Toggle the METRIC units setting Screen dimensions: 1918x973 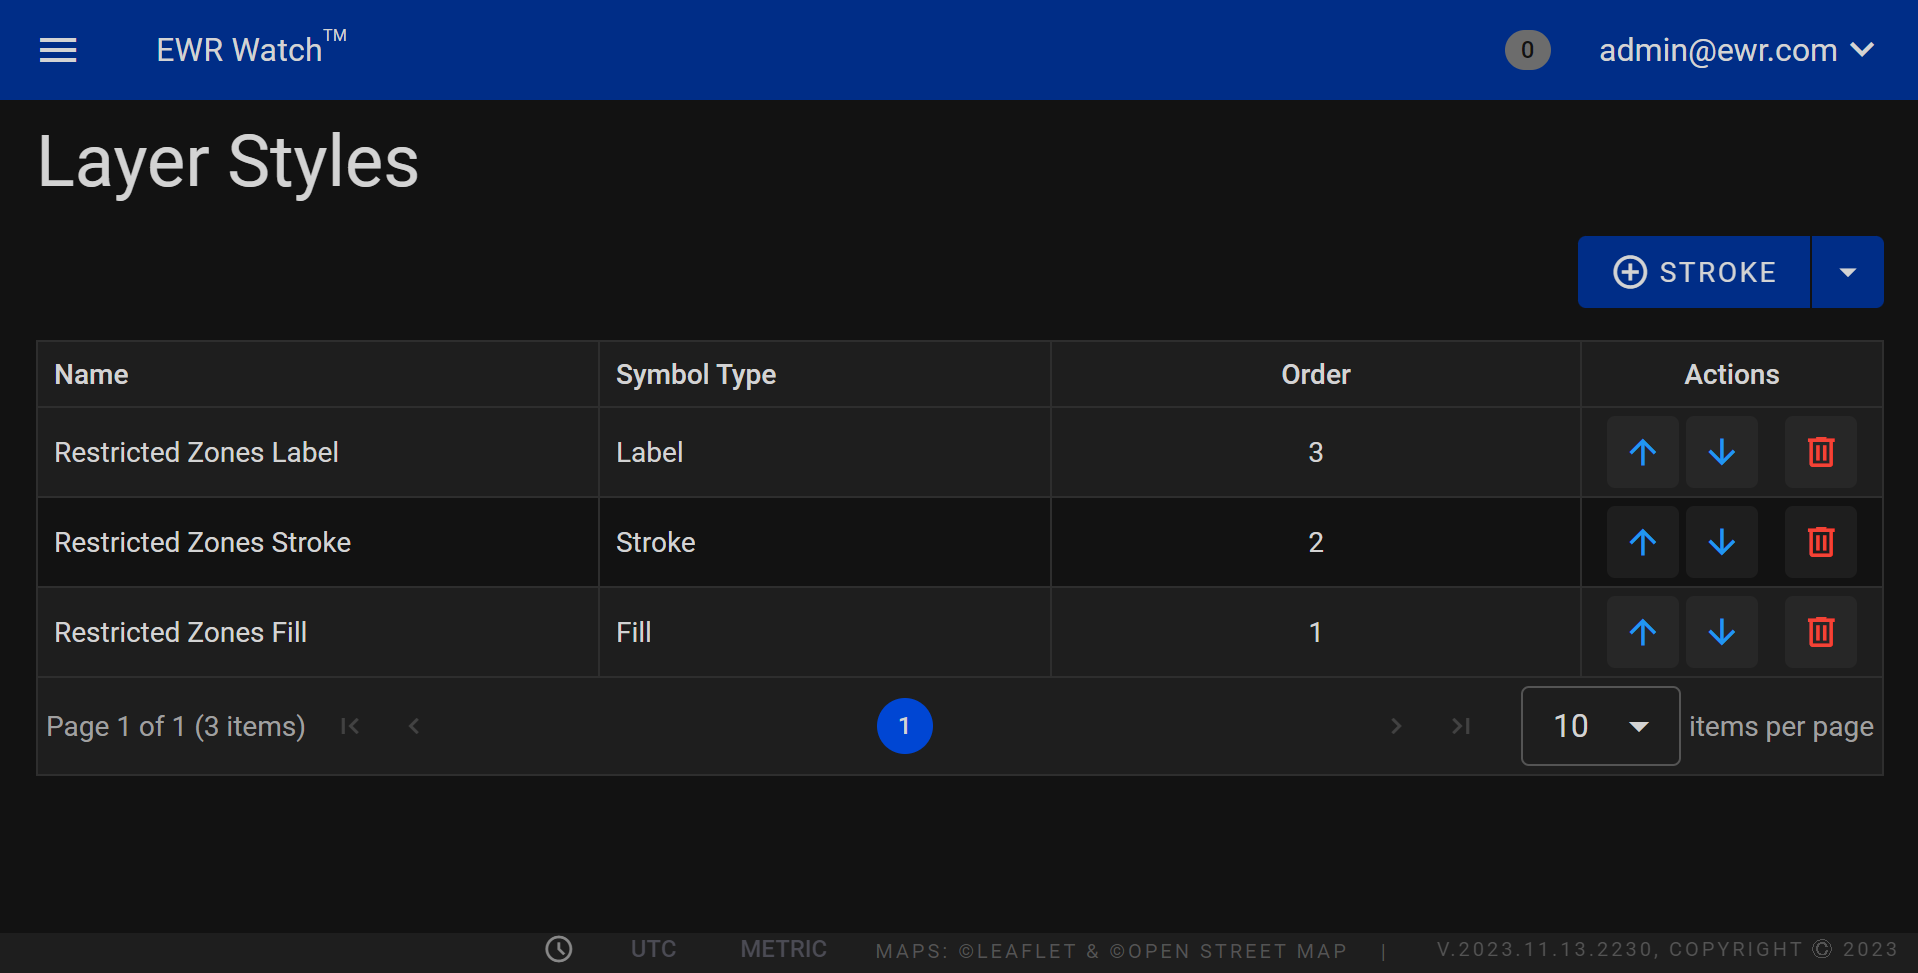click(783, 949)
